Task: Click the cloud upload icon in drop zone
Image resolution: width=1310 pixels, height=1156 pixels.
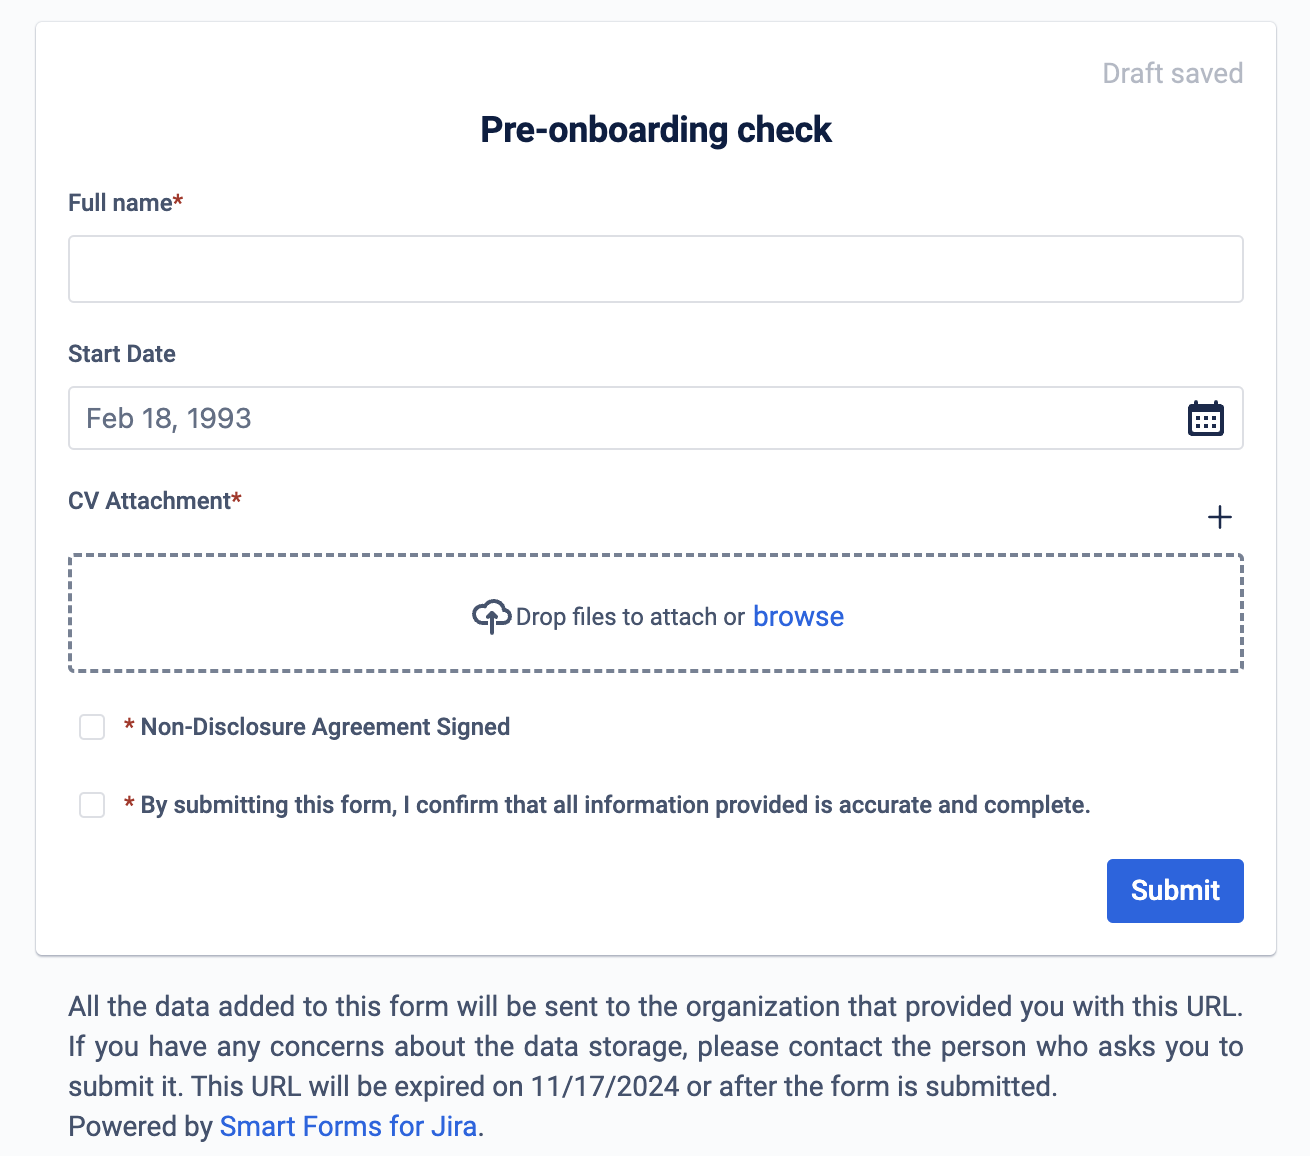Action: click(x=491, y=617)
